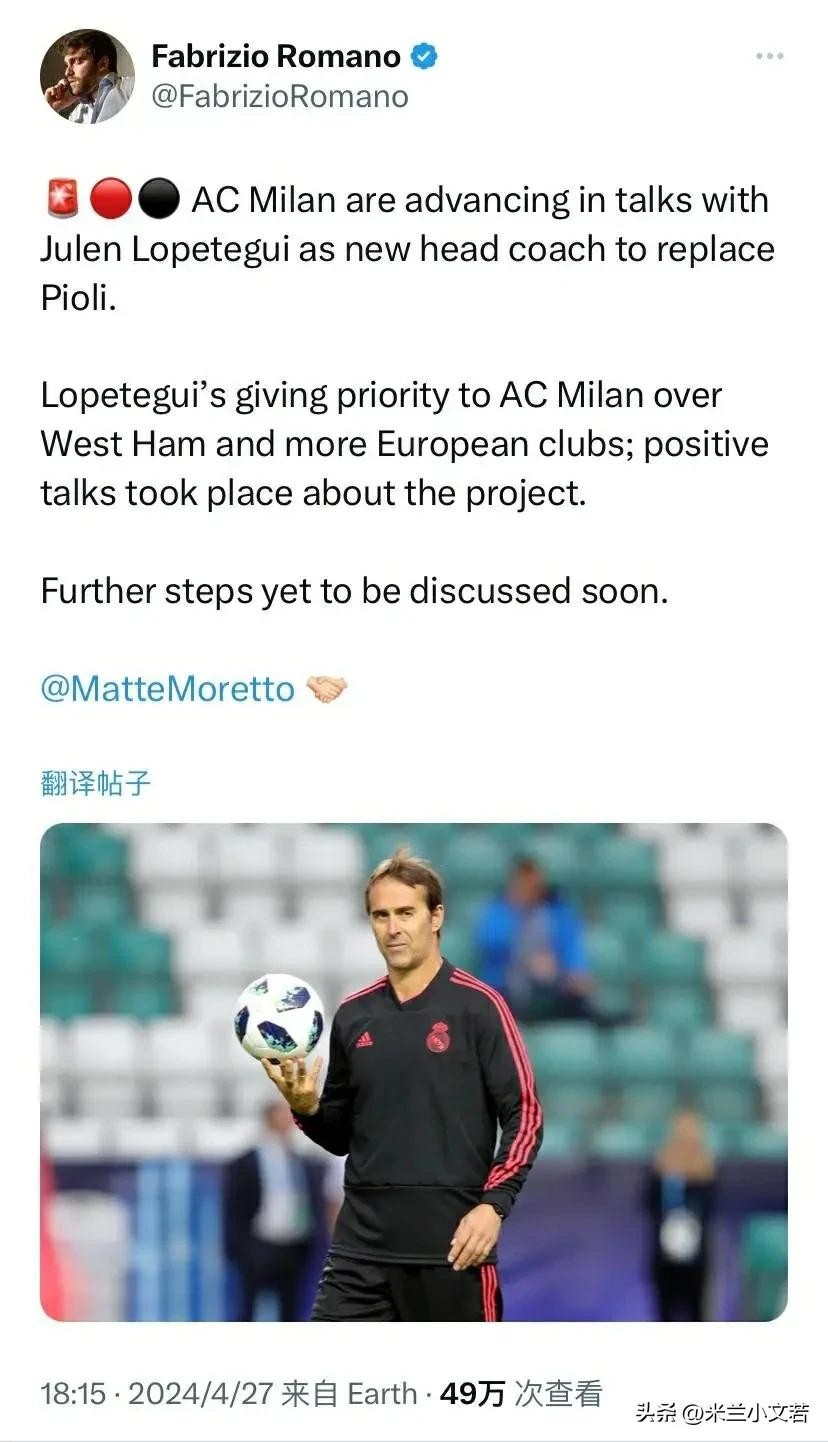Open the @FabrizioRomano handle
This screenshot has width=828, height=1442.
click(279, 97)
